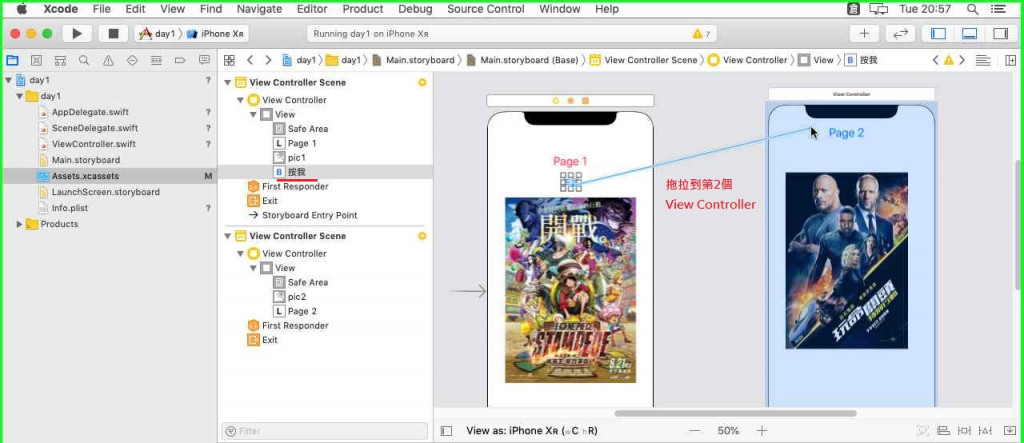Open code review with the arrows button
This screenshot has height=443, width=1024.
tap(900, 33)
